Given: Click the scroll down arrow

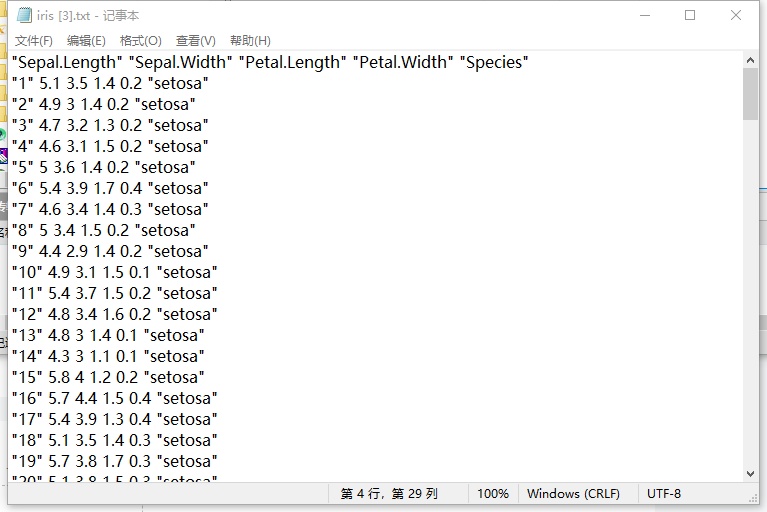Looking at the screenshot, I should click(750, 473).
